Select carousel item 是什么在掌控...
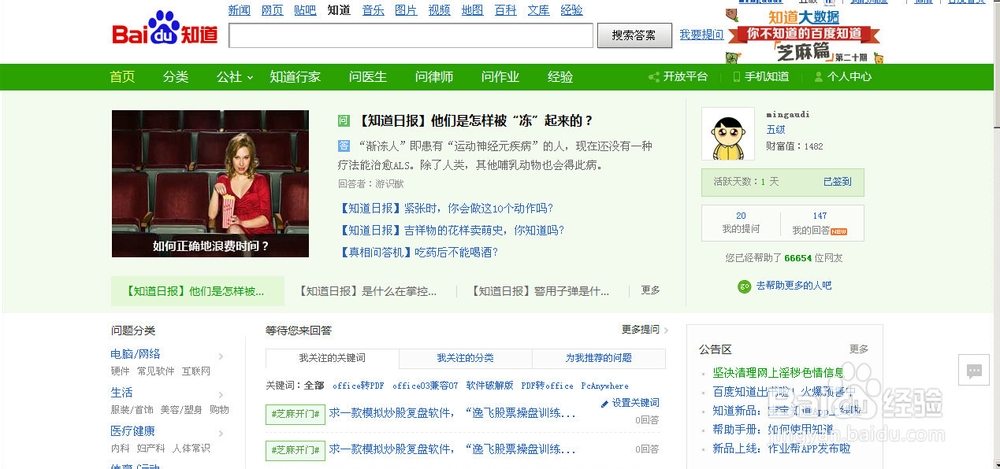 tap(368, 291)
